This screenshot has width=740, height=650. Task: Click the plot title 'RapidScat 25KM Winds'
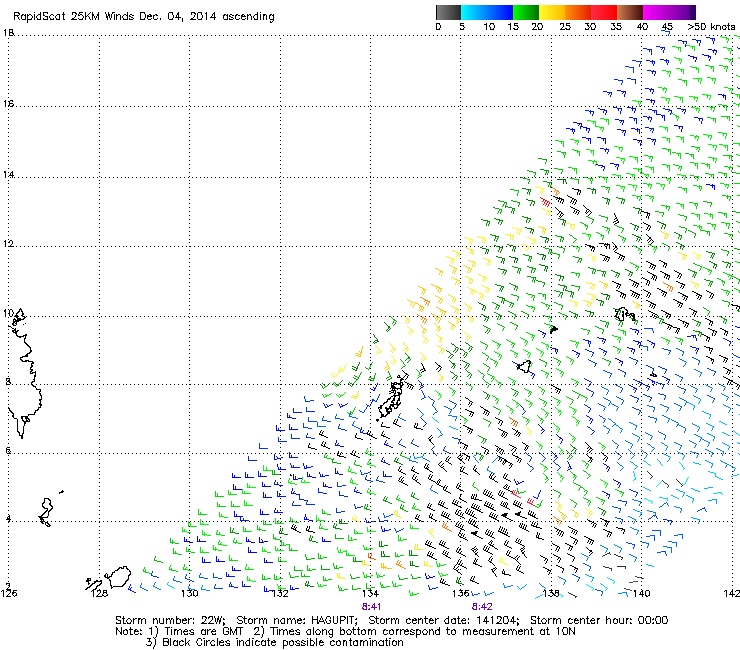click(x=74, y=17)
